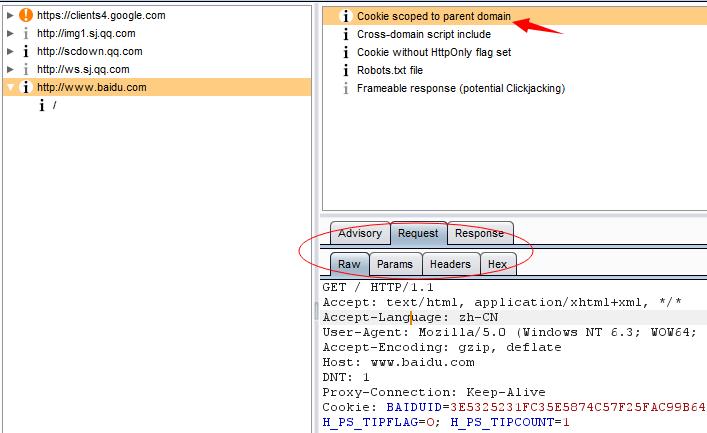Click the orange warning icon for clients4.google.com
The width and height of the screenshot is (707, 433).
pyautogui.click(x=26, y=15)
